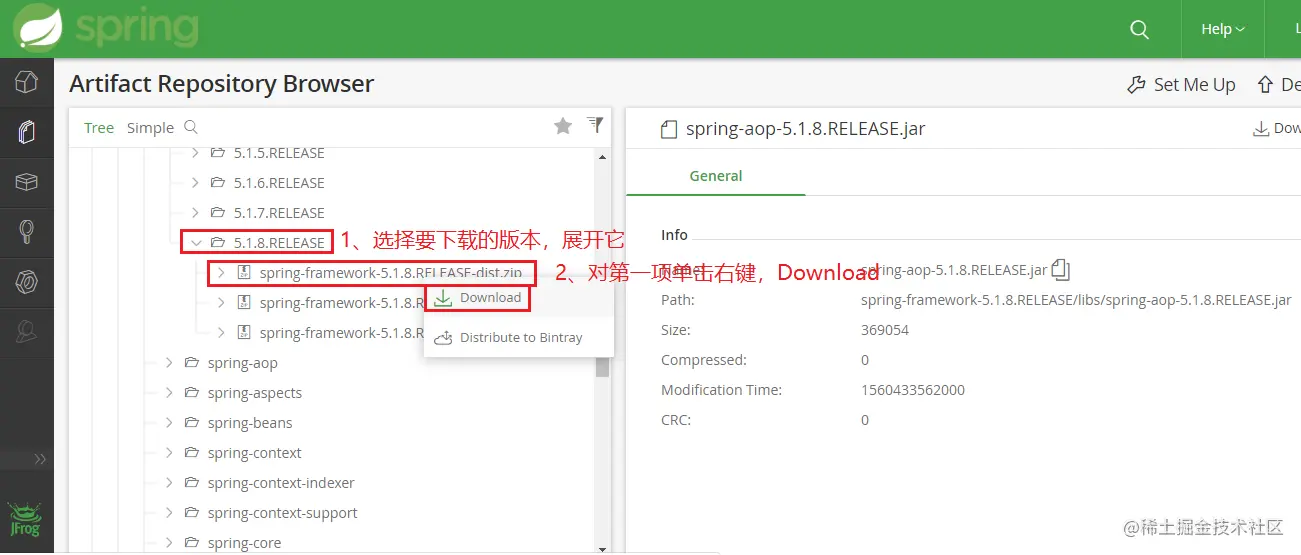The height and width of the screenshot is (555, 1301).
Task: Collapse the 5.1.8.RELEASE folder
Action: coord(196,243)
